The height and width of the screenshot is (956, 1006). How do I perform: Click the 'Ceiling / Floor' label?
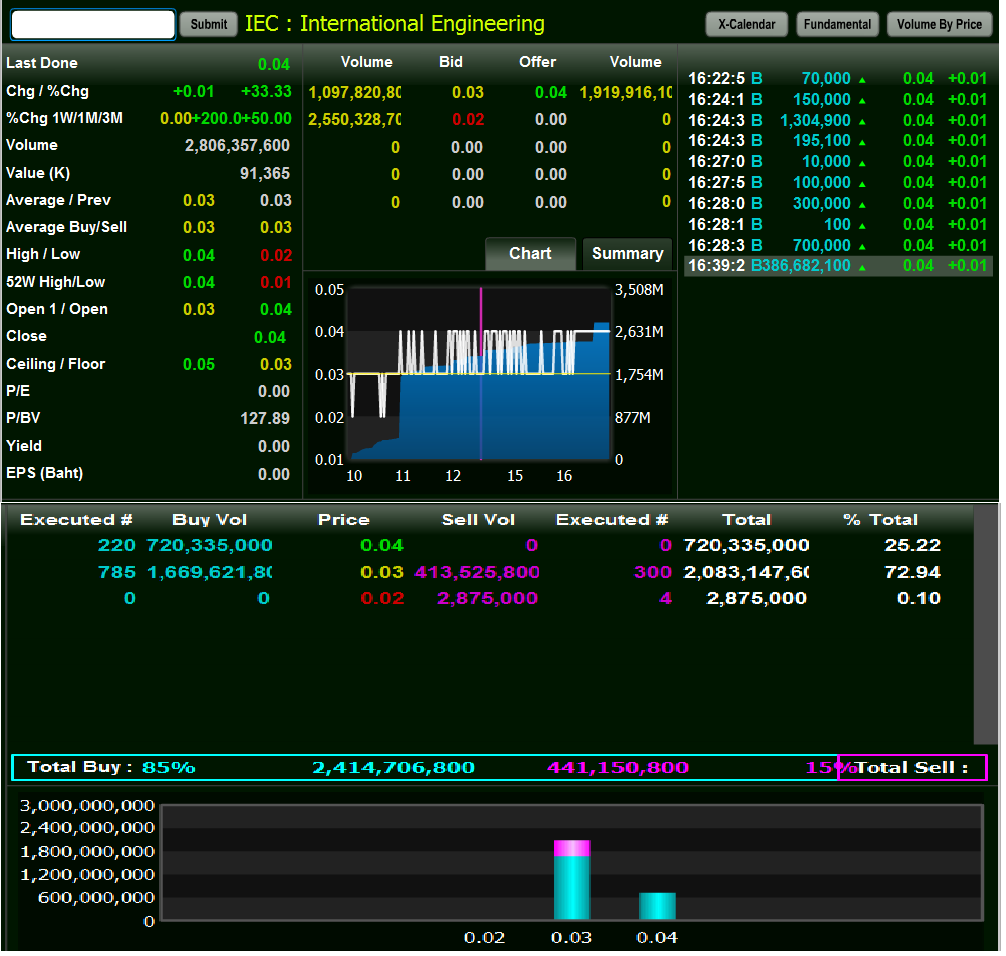point(55,364)
